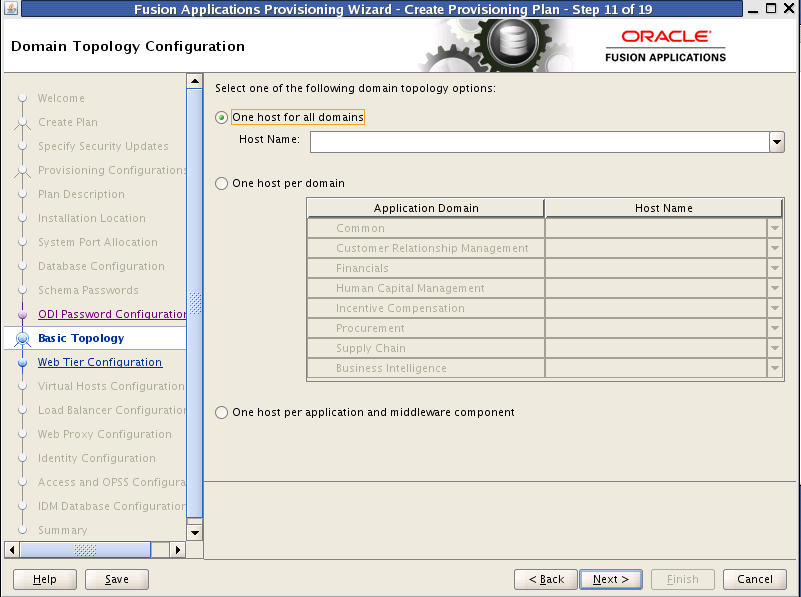Click the Common application domain cell

pos(426,228)
